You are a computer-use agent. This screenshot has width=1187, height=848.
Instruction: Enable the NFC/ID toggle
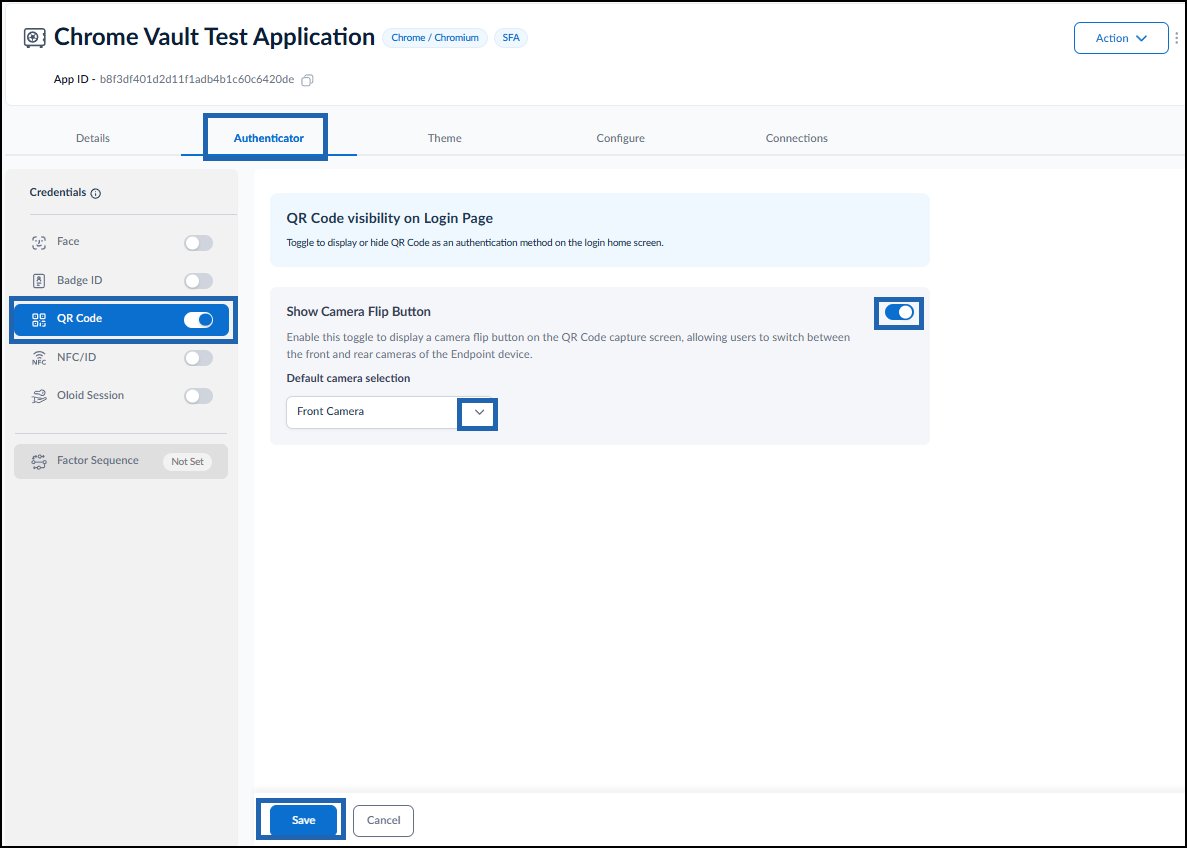coord(198,357)
